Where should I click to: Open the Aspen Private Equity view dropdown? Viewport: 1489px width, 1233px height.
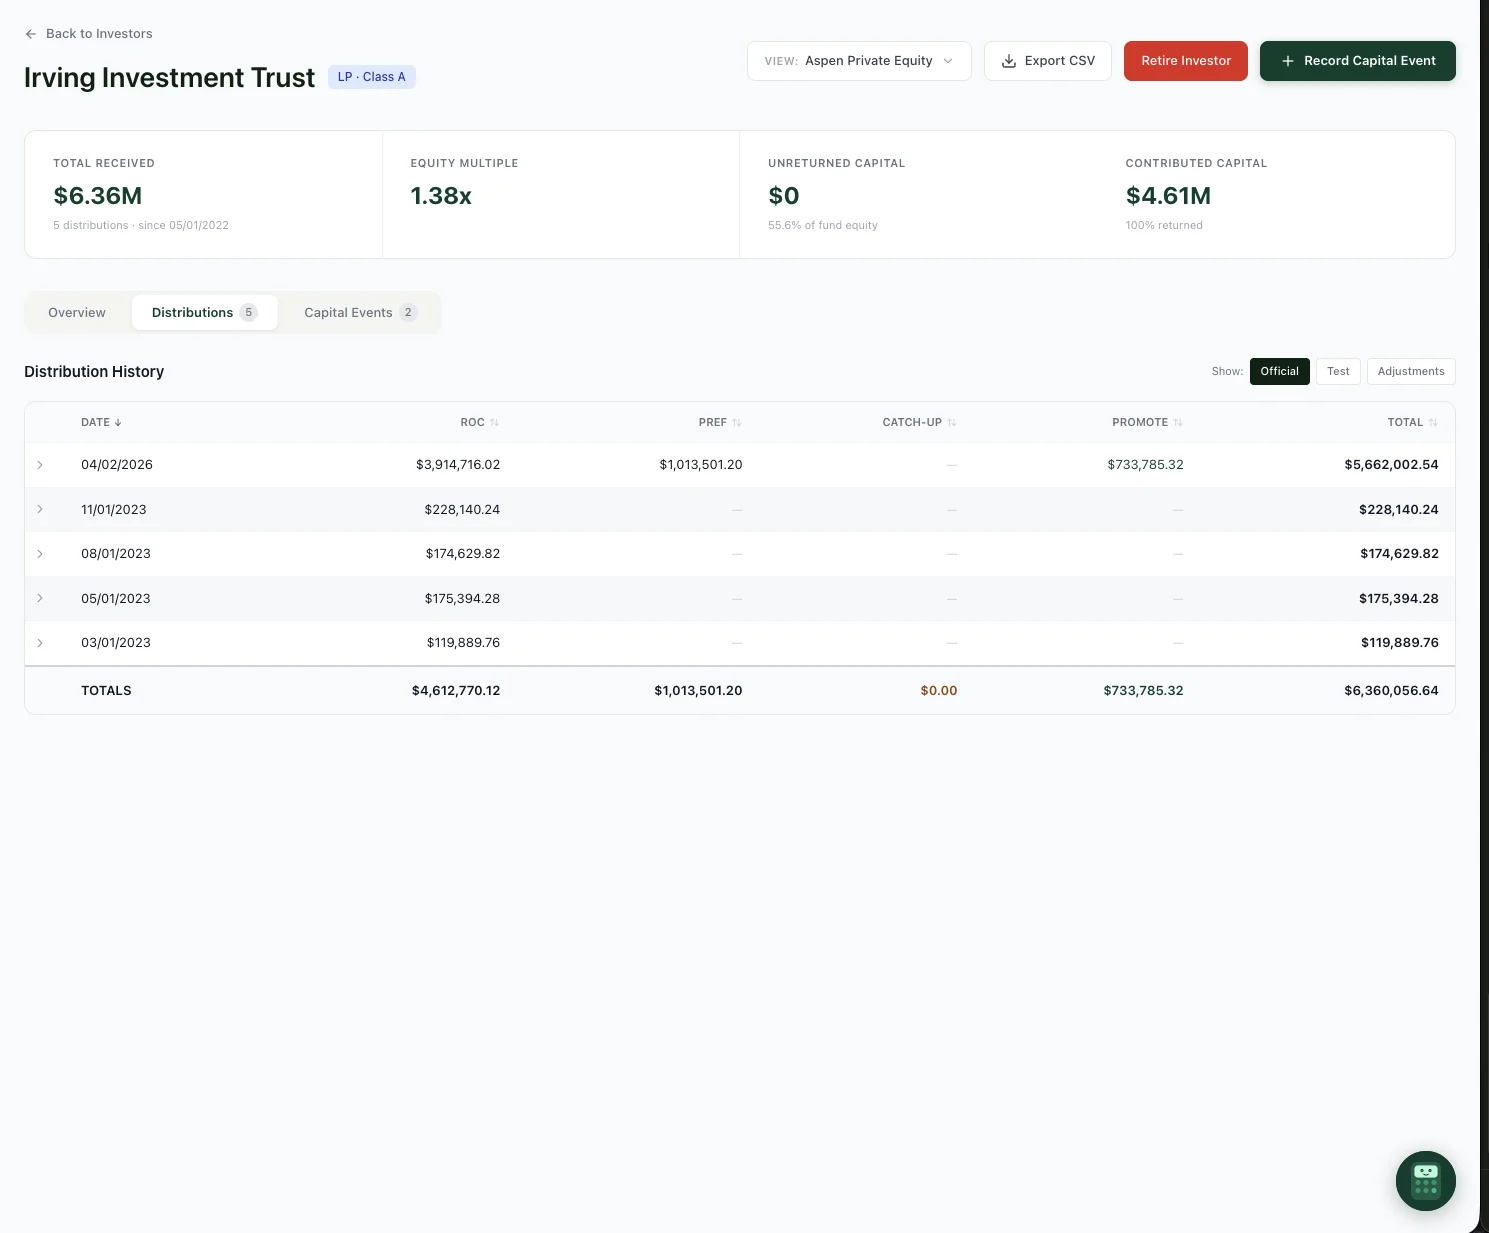click(858, 61)
